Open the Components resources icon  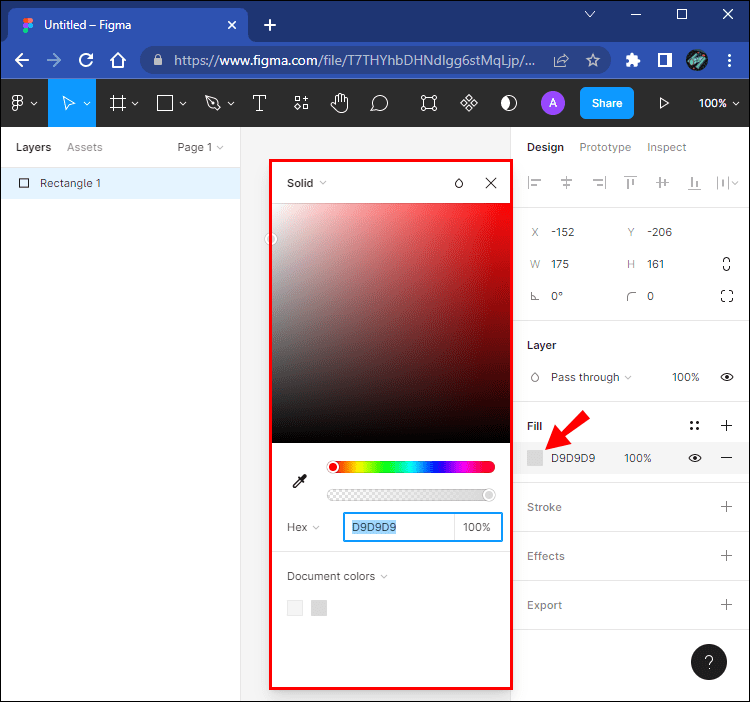point(301,103)
